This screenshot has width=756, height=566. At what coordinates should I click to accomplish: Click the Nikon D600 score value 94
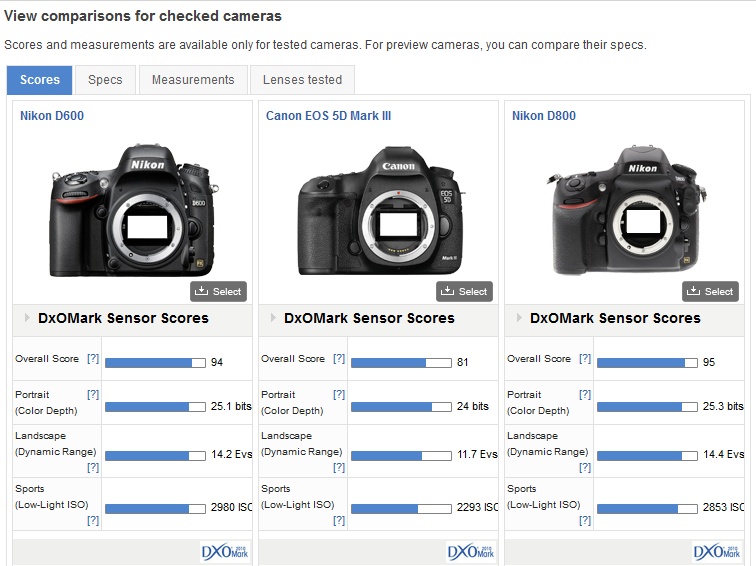pyautogui.click(x=217, y=363)
